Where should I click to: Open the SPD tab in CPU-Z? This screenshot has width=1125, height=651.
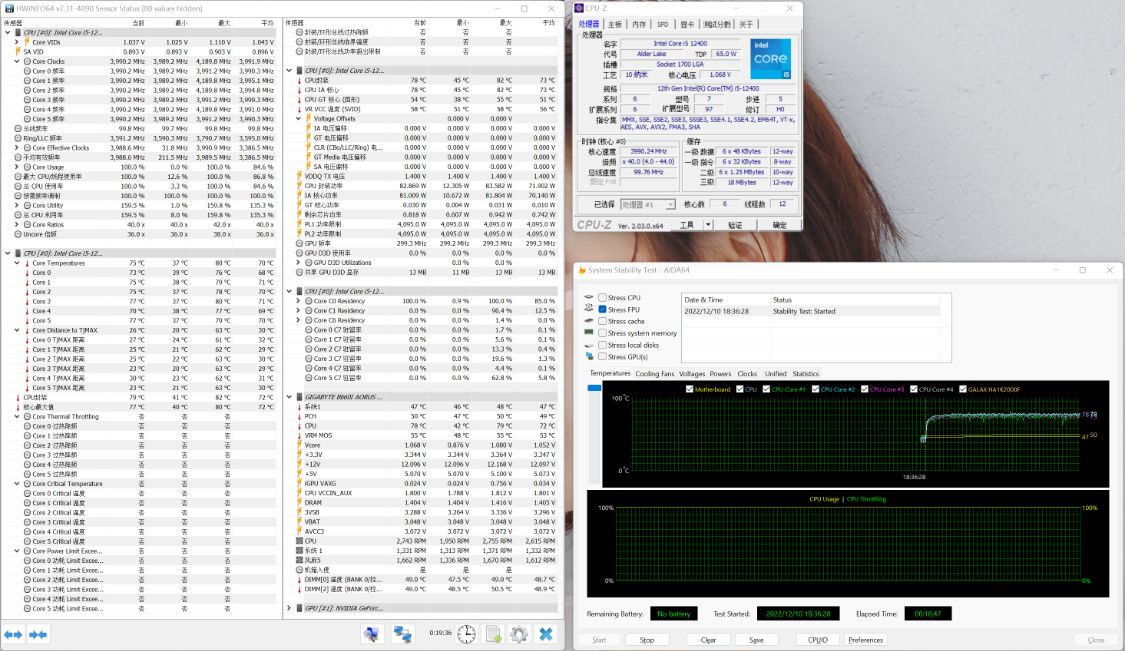[x=663, y=24]
